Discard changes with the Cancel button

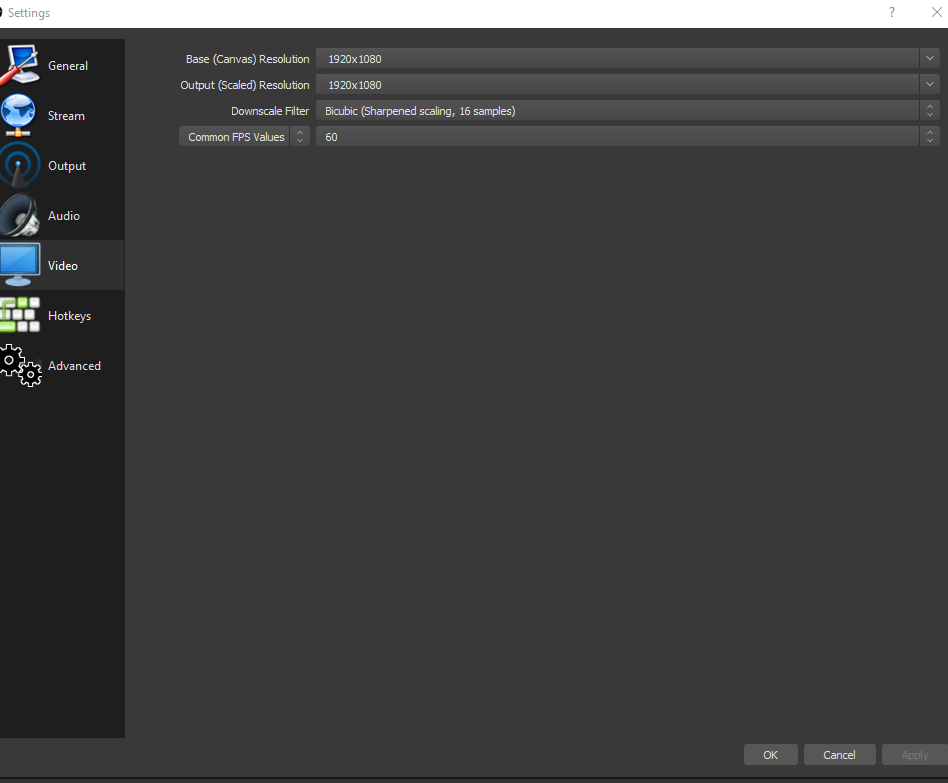coord(839,755)
